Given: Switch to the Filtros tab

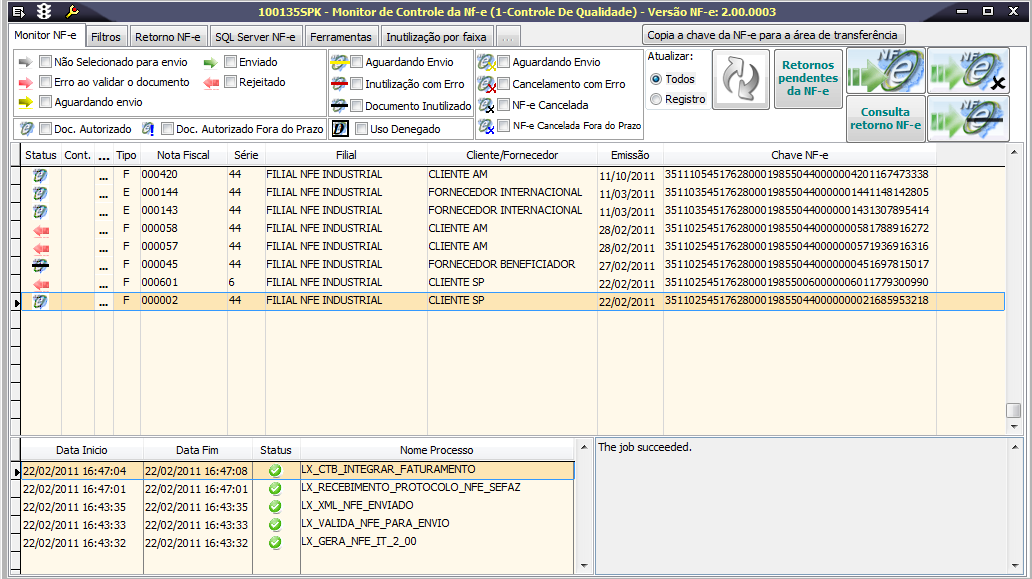Looking at the screenshot, I should point(106,37).
